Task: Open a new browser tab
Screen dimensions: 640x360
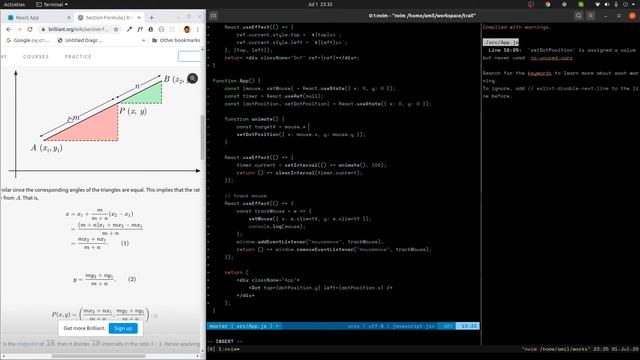Action: coord(152,18)
